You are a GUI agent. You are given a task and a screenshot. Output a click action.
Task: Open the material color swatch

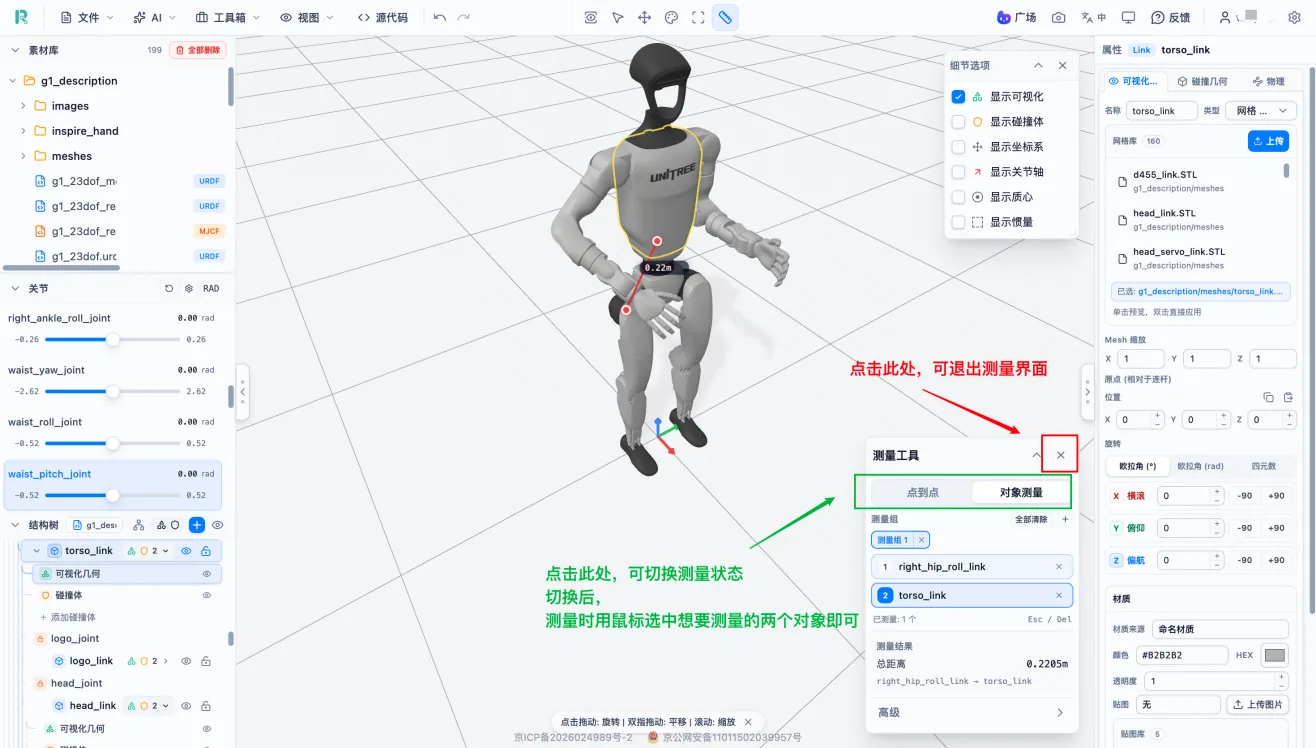1275,656
